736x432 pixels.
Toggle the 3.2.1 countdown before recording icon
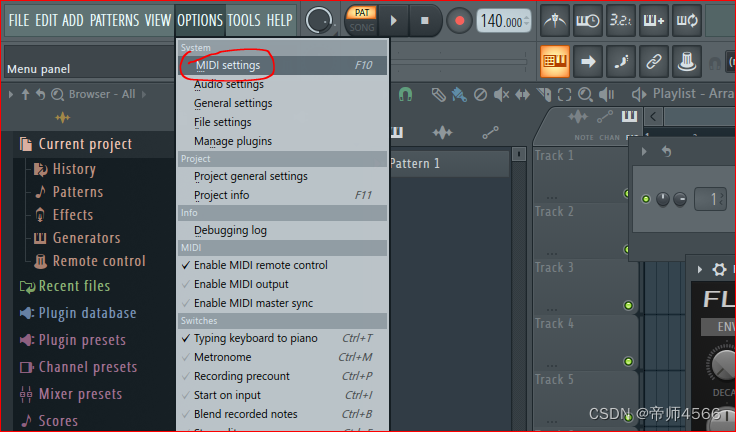(x=621, y=21)
